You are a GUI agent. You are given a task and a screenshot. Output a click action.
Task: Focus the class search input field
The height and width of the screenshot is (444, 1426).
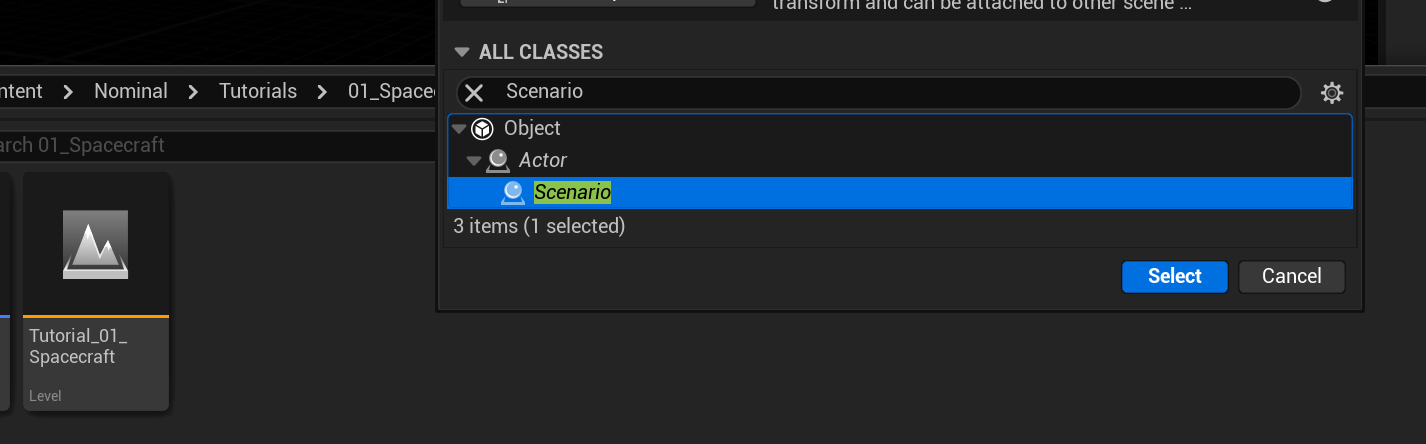pyautogui.click(x=890, y=92)
